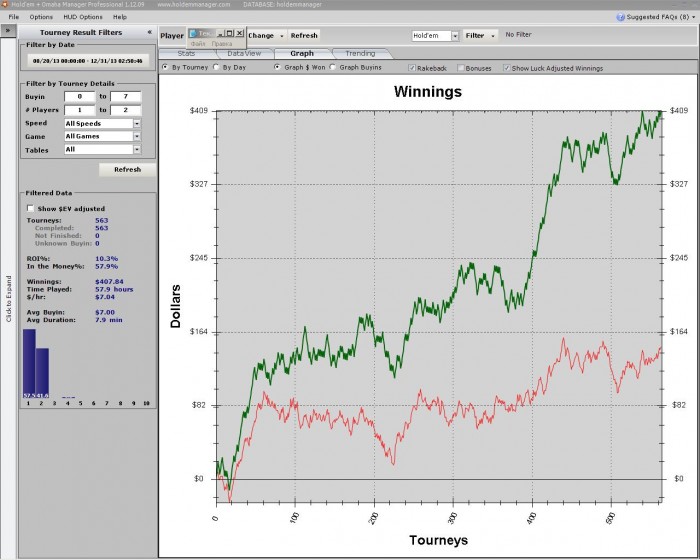
Task: Open the File menu
Action: click(14, 17)
